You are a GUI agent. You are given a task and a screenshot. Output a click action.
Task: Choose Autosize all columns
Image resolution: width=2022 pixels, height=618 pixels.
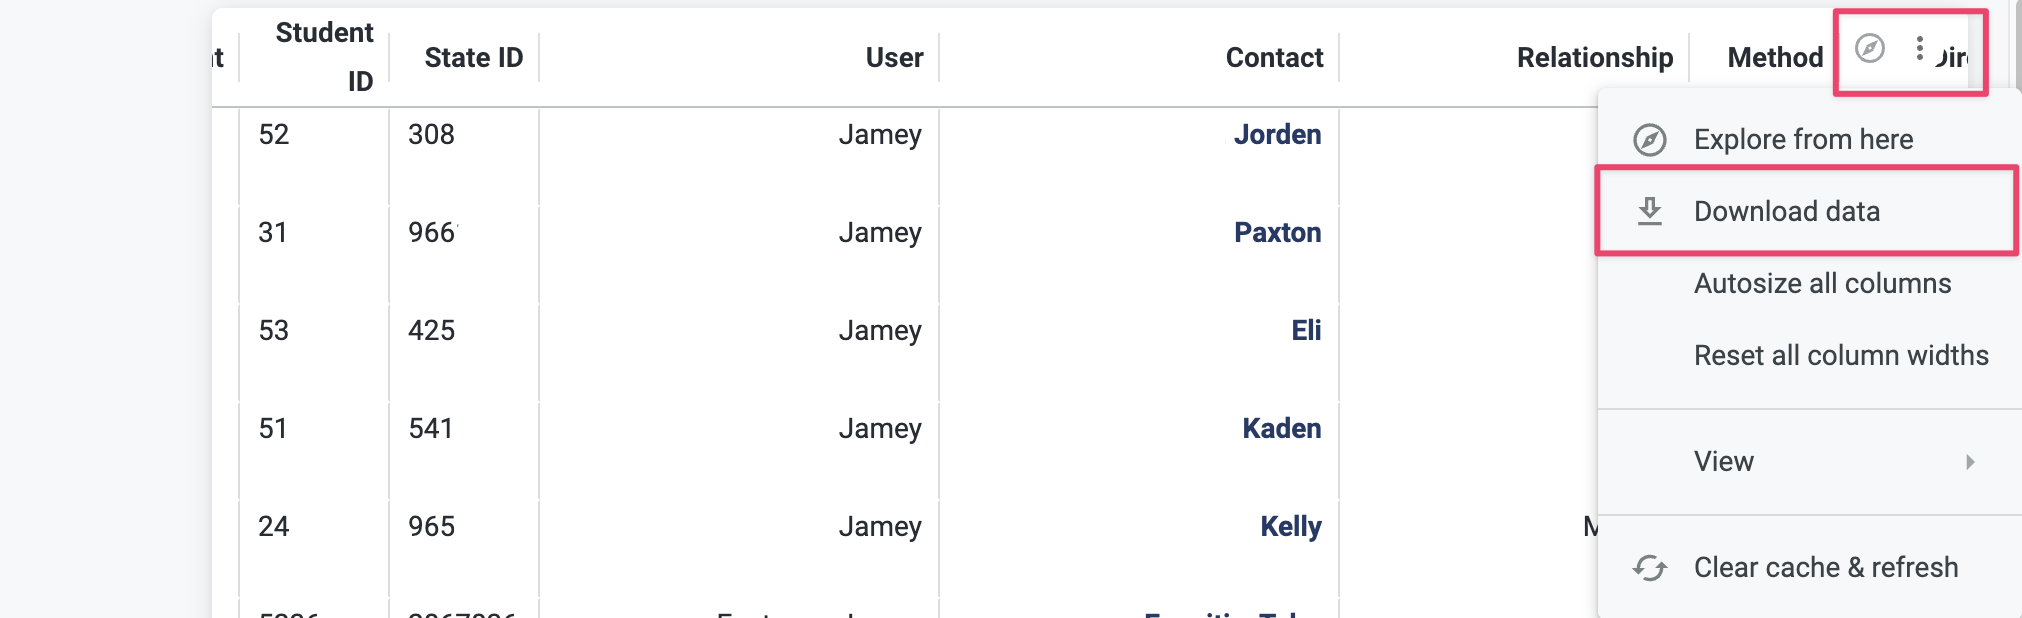(x=1822, y=284)
